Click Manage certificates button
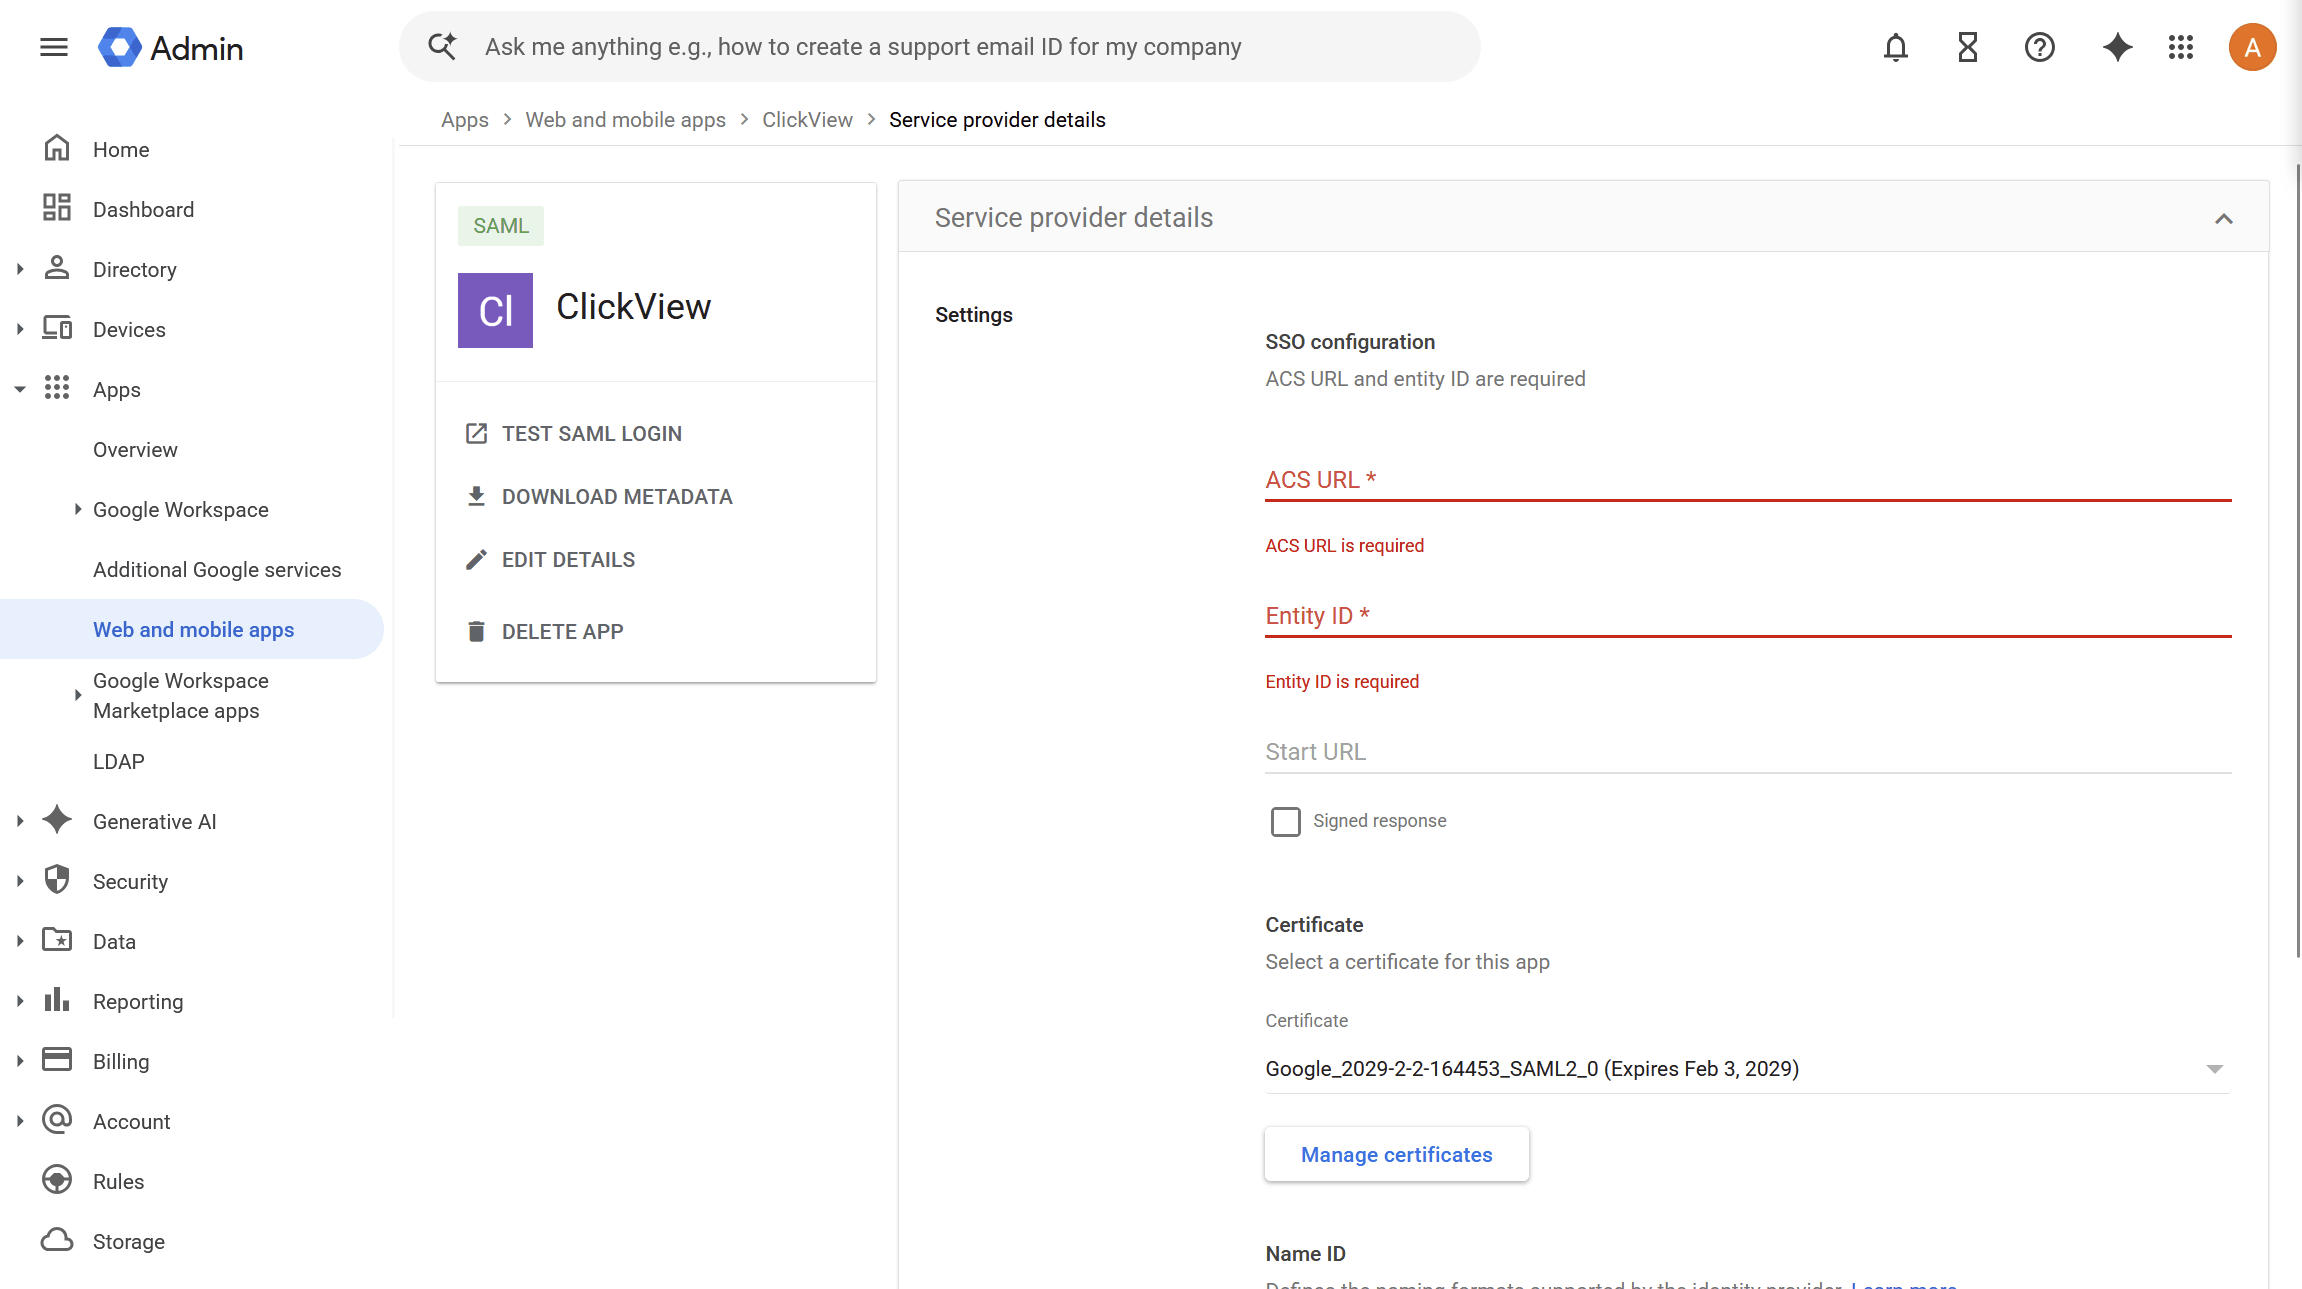Viewport: 2302px width, 1289px height. [x=1396, y=1154]
